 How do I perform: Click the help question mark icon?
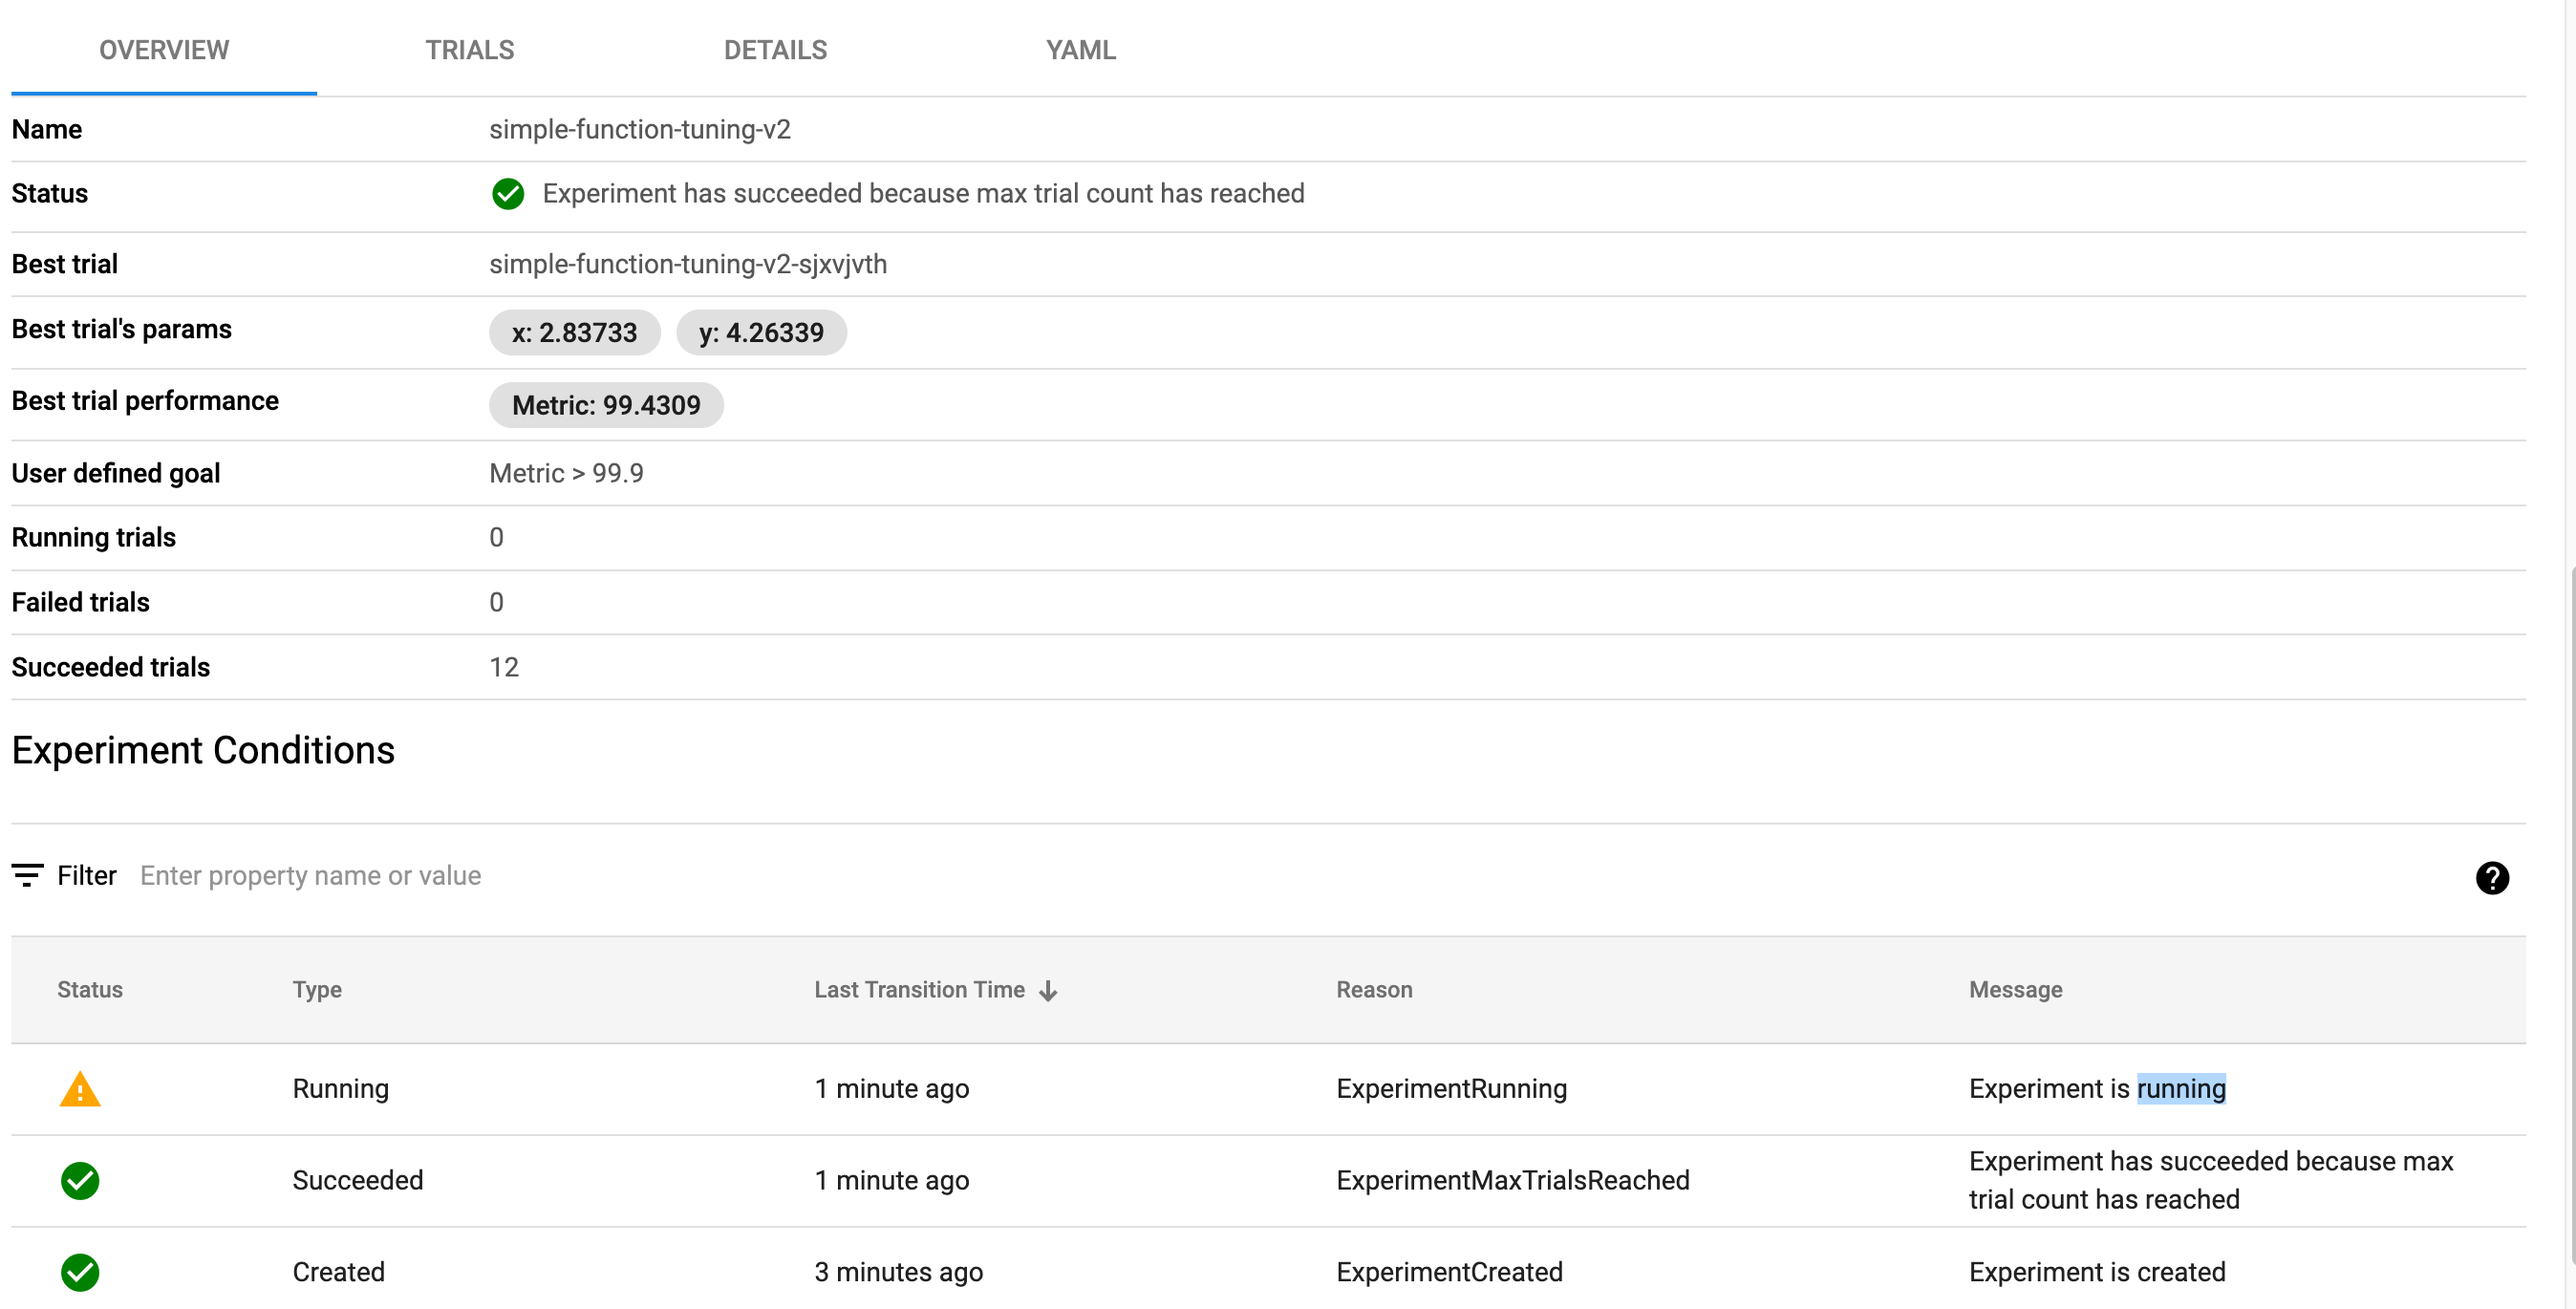2491,877
